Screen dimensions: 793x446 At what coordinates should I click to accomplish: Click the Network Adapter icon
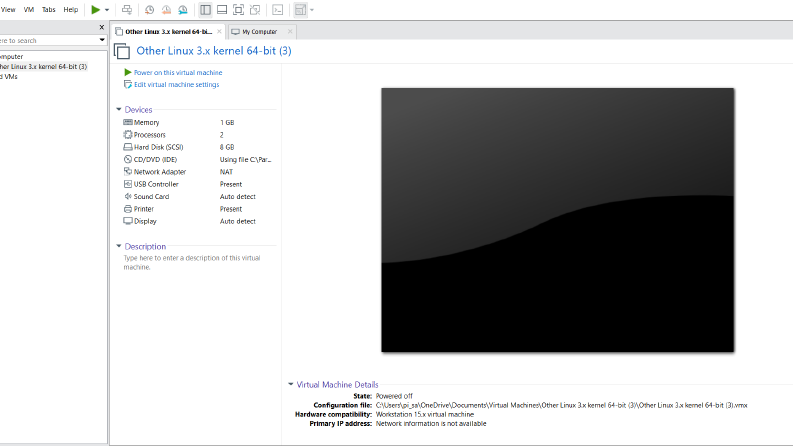click(128, 171)
